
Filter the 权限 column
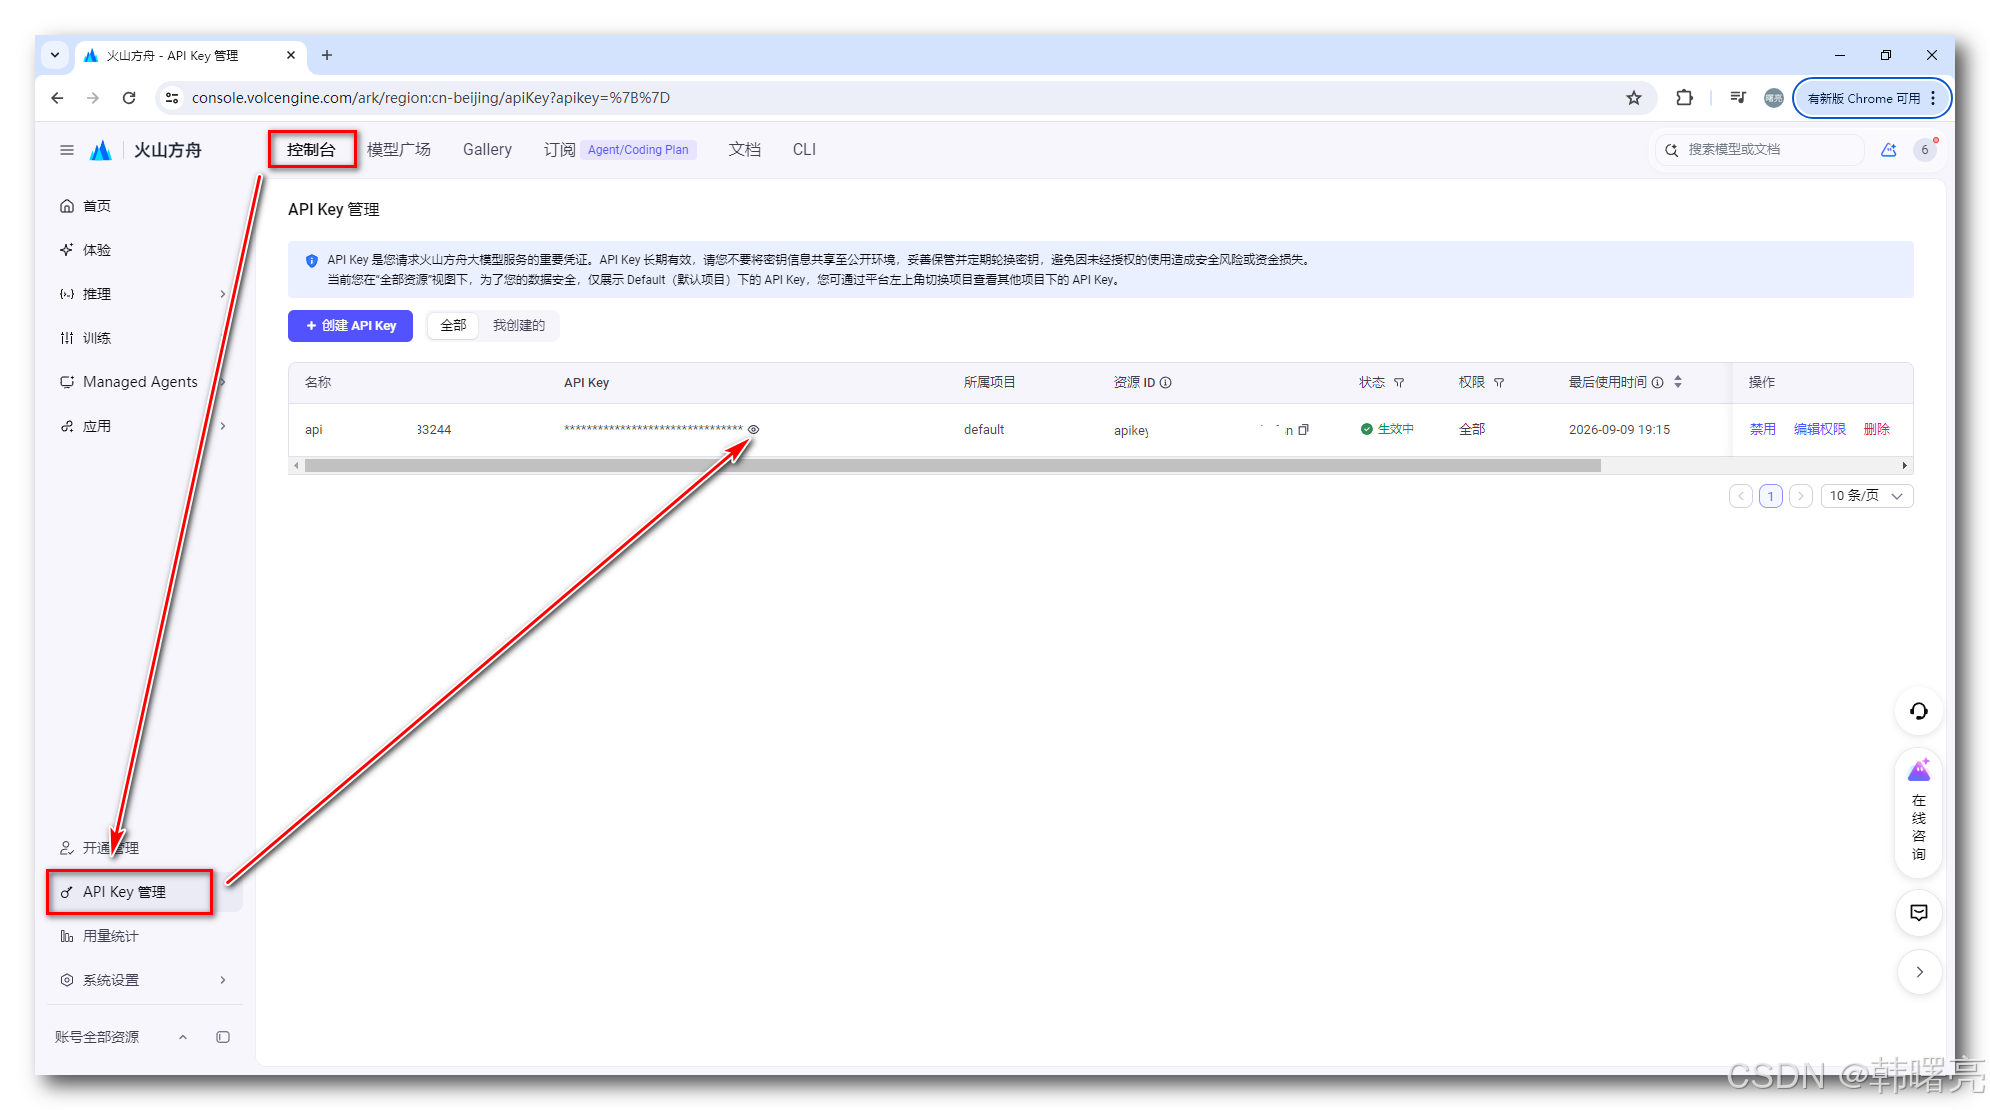[x=1499, y=382]
